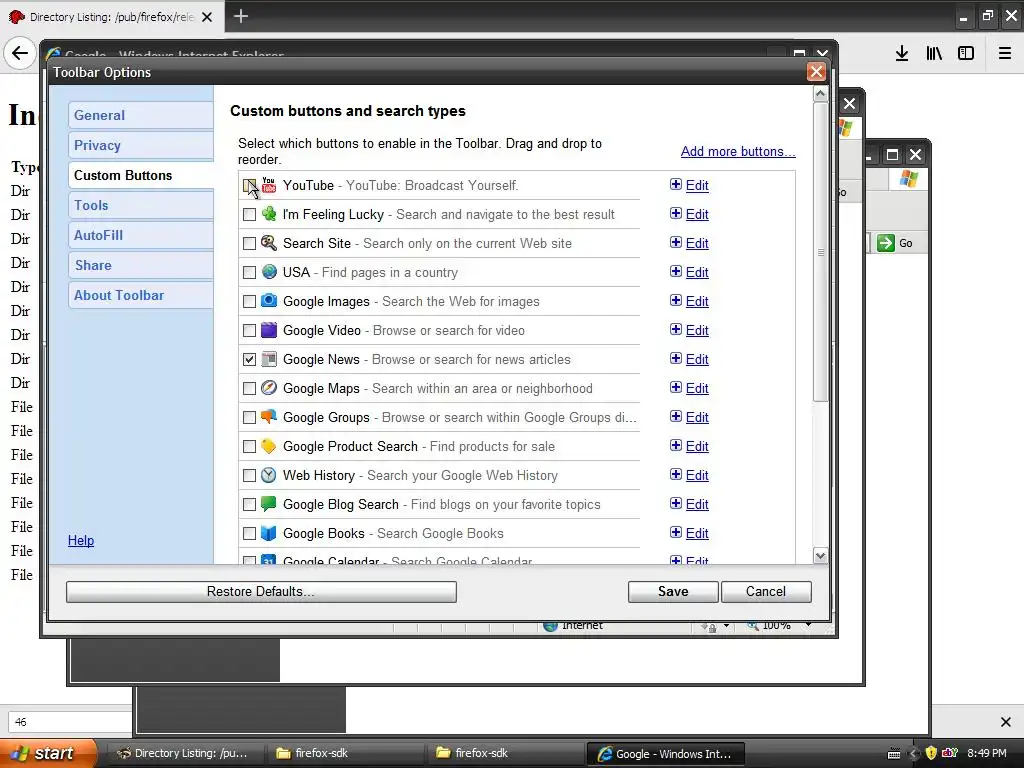The height and width of the screenshot is (768, 1024).
Task: Uncheck the Google News checkbox
Action: tap(249, 359)
